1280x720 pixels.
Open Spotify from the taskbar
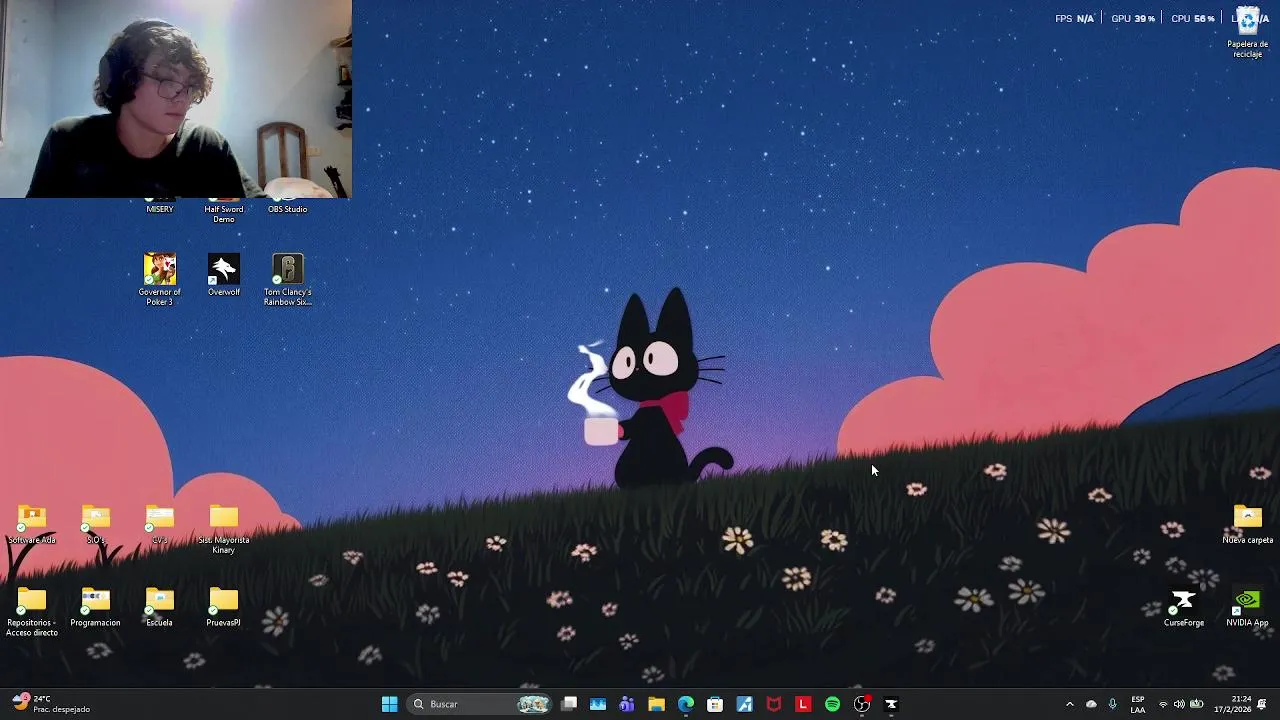(832, 704)
